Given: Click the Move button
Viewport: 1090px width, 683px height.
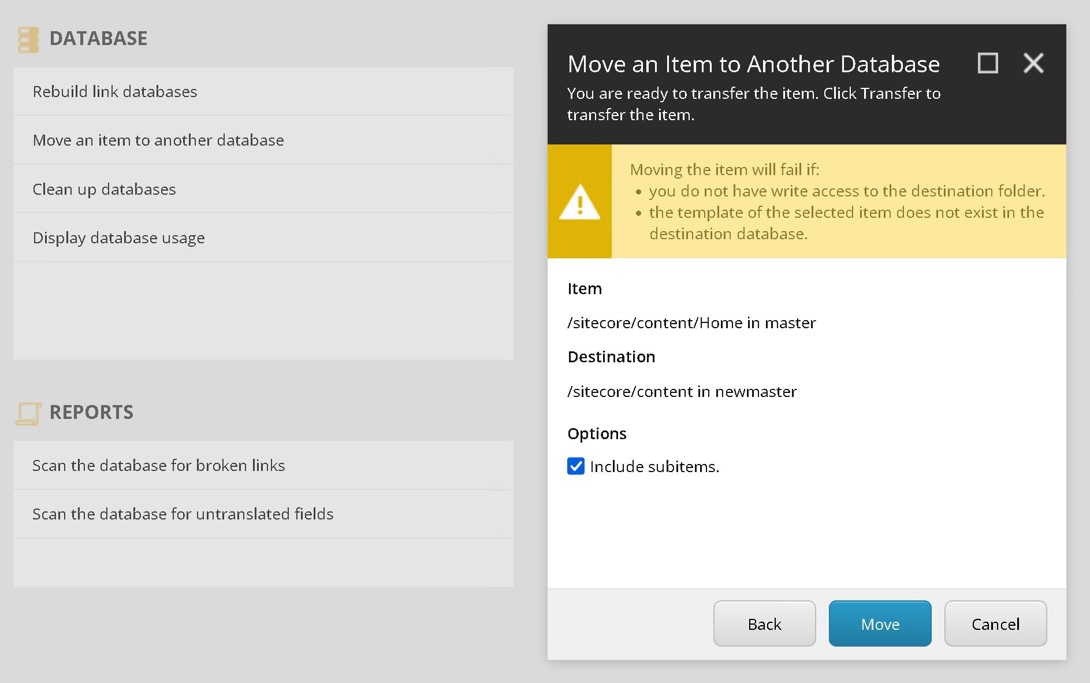Looking at the screenshot, I should coord(879,623).
